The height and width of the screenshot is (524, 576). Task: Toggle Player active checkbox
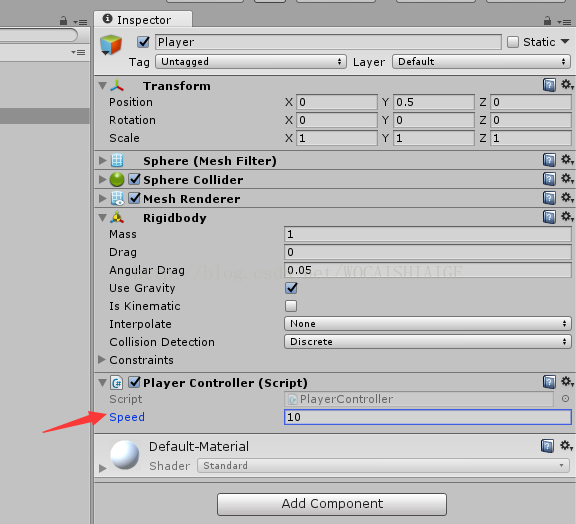pyautogui.click(x=143, y=42)
